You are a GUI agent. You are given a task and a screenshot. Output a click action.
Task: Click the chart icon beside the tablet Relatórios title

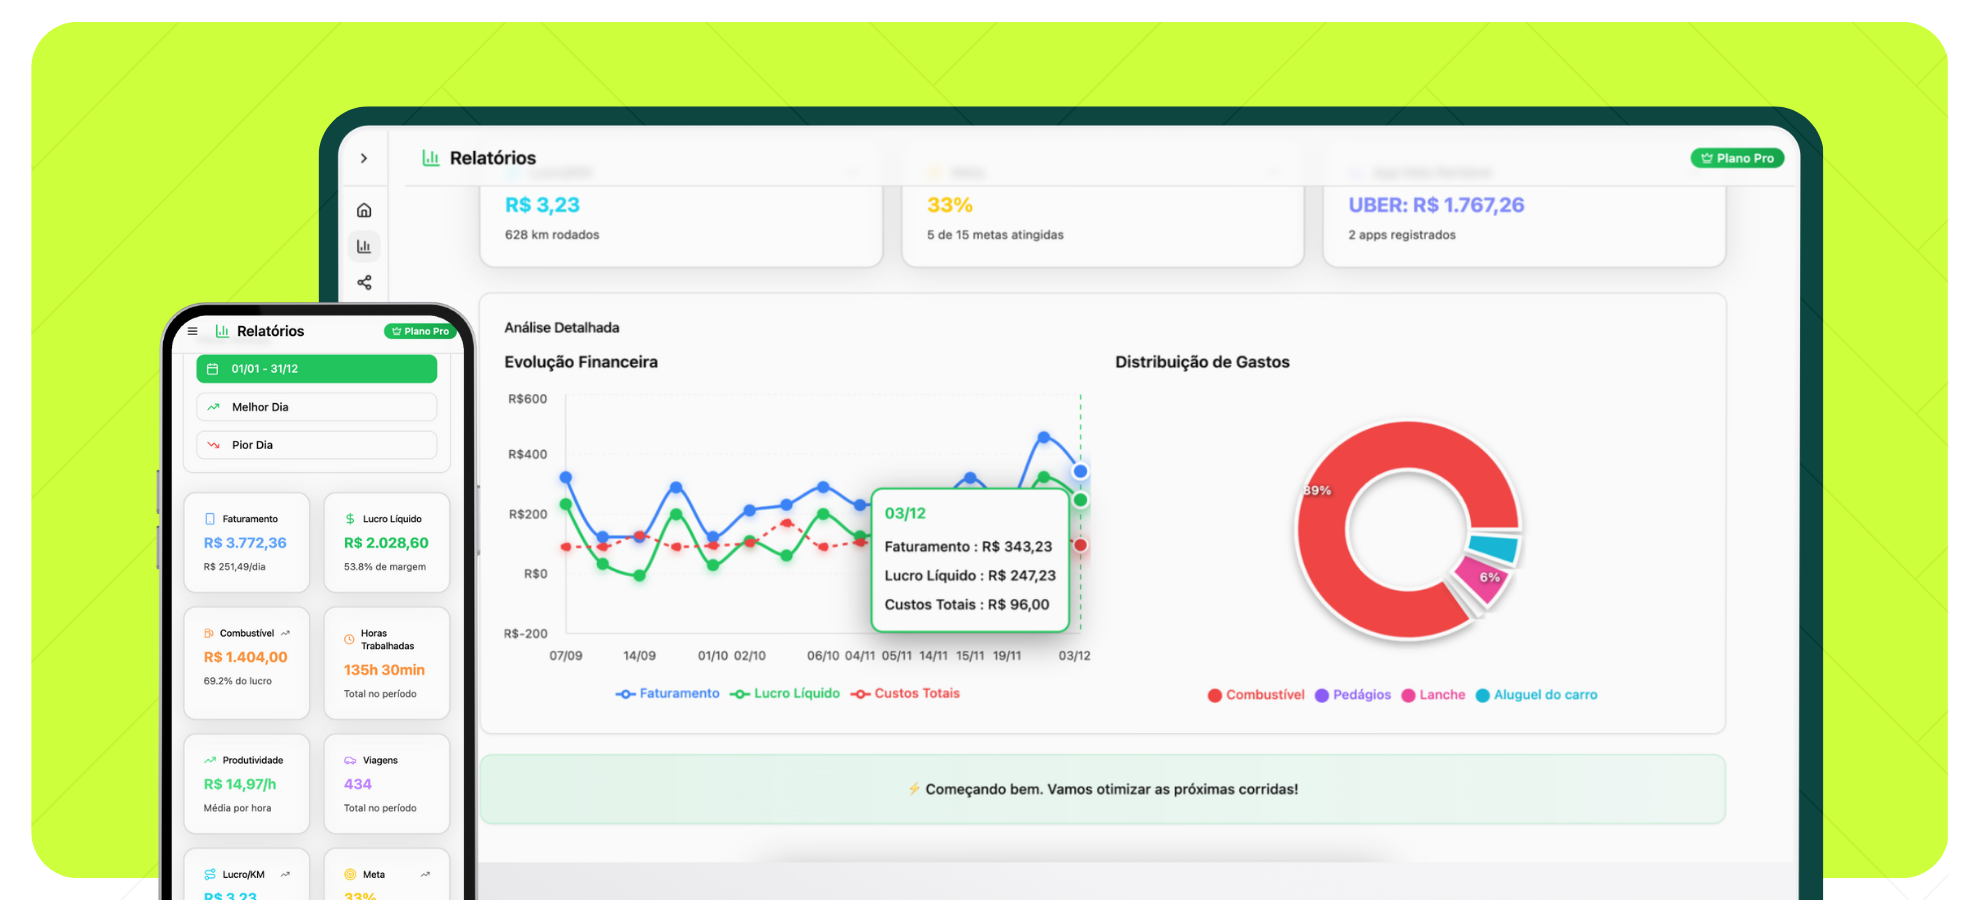431,158
